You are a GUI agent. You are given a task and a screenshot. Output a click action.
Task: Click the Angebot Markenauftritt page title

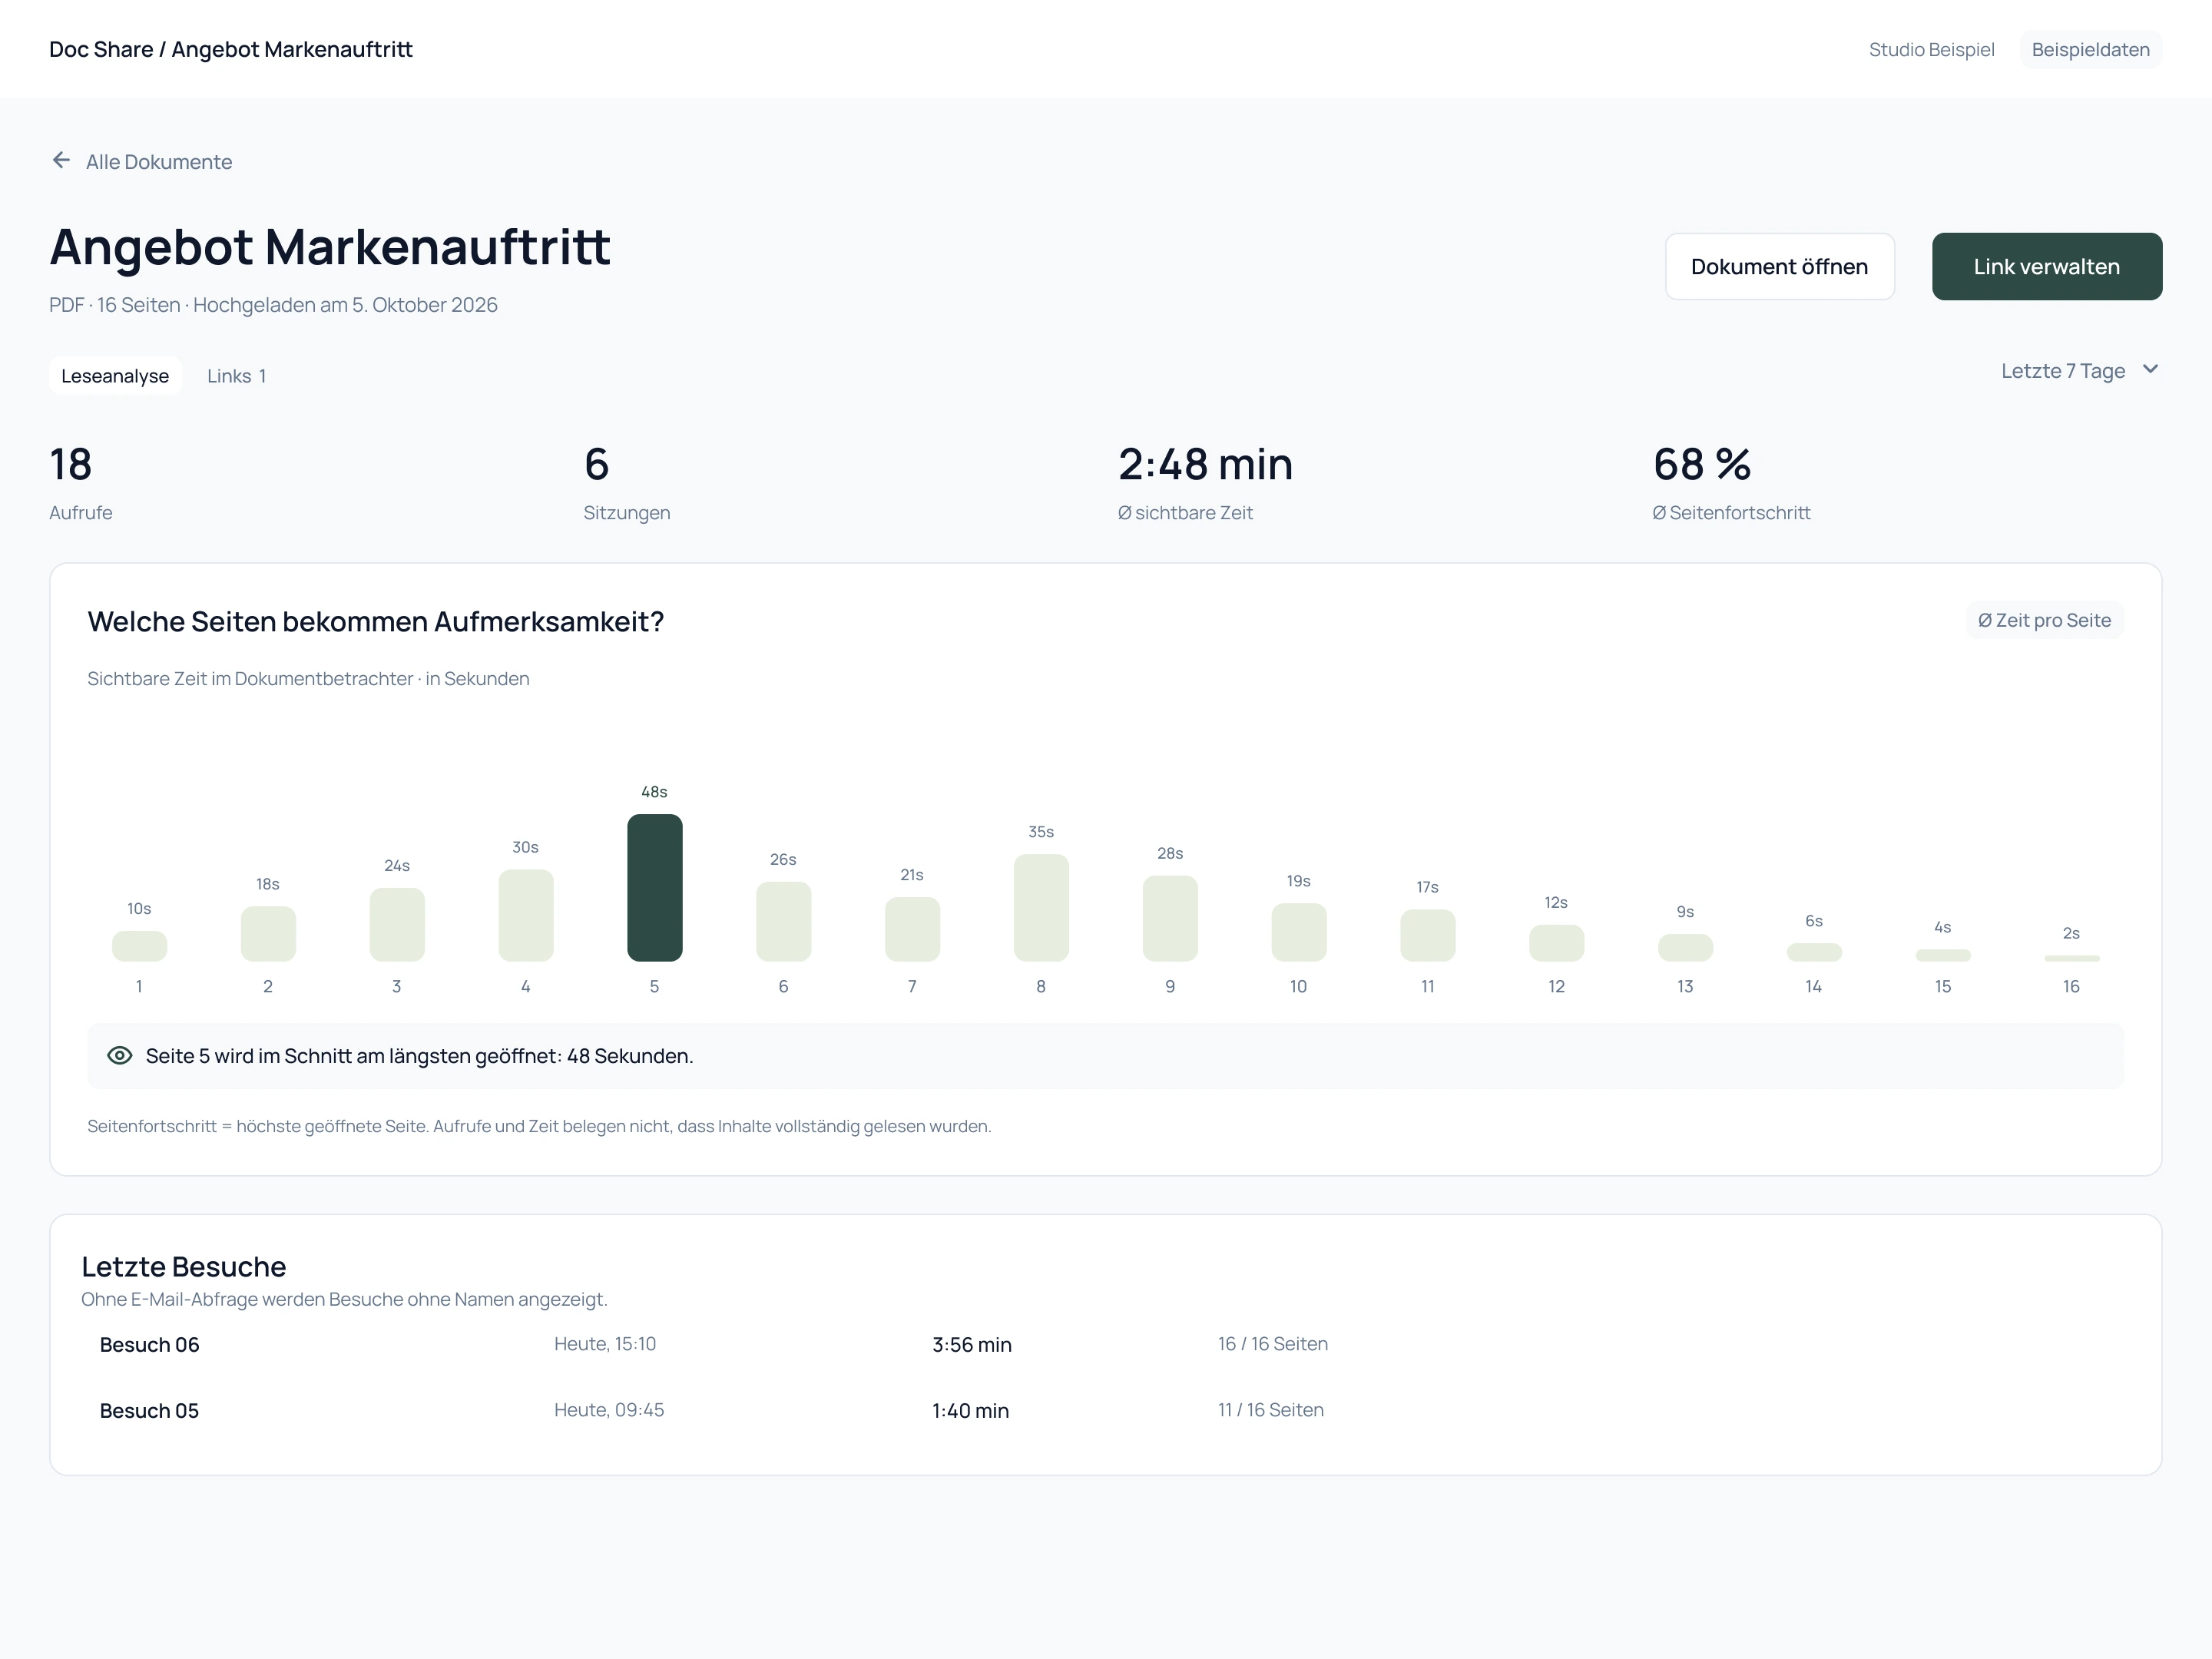tap(329, 247)
